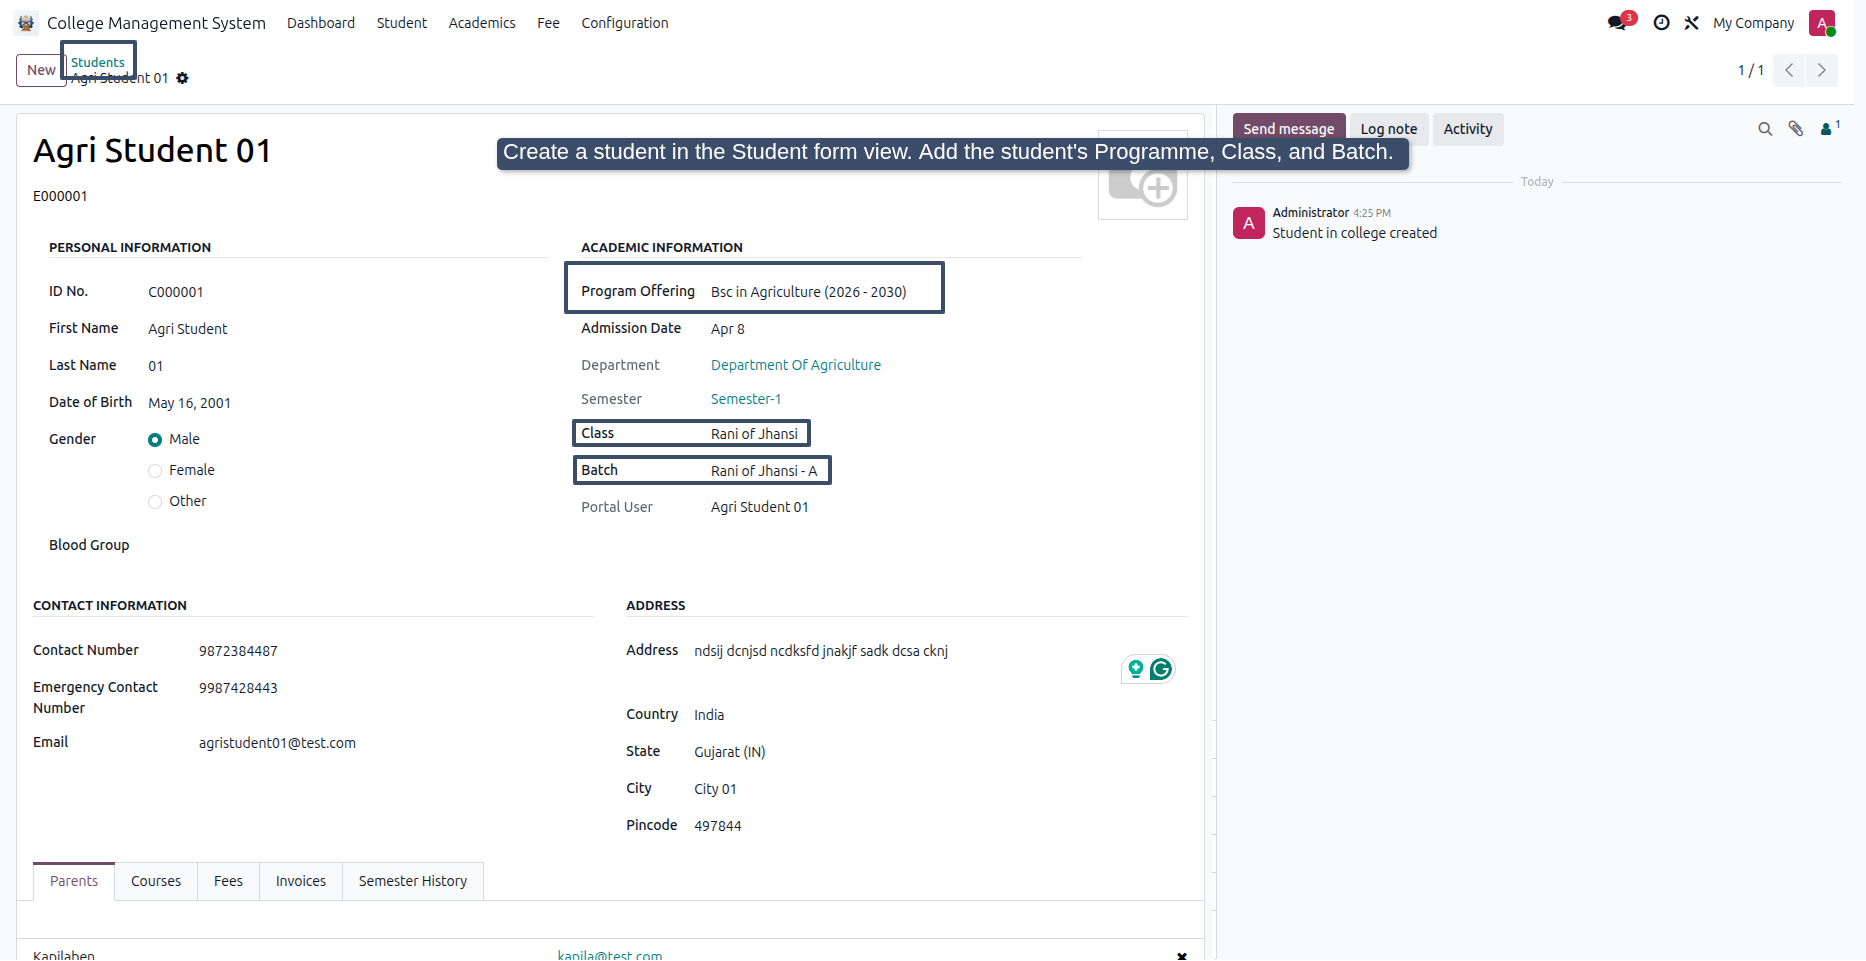Open the Batch selection field

[766, 471]
